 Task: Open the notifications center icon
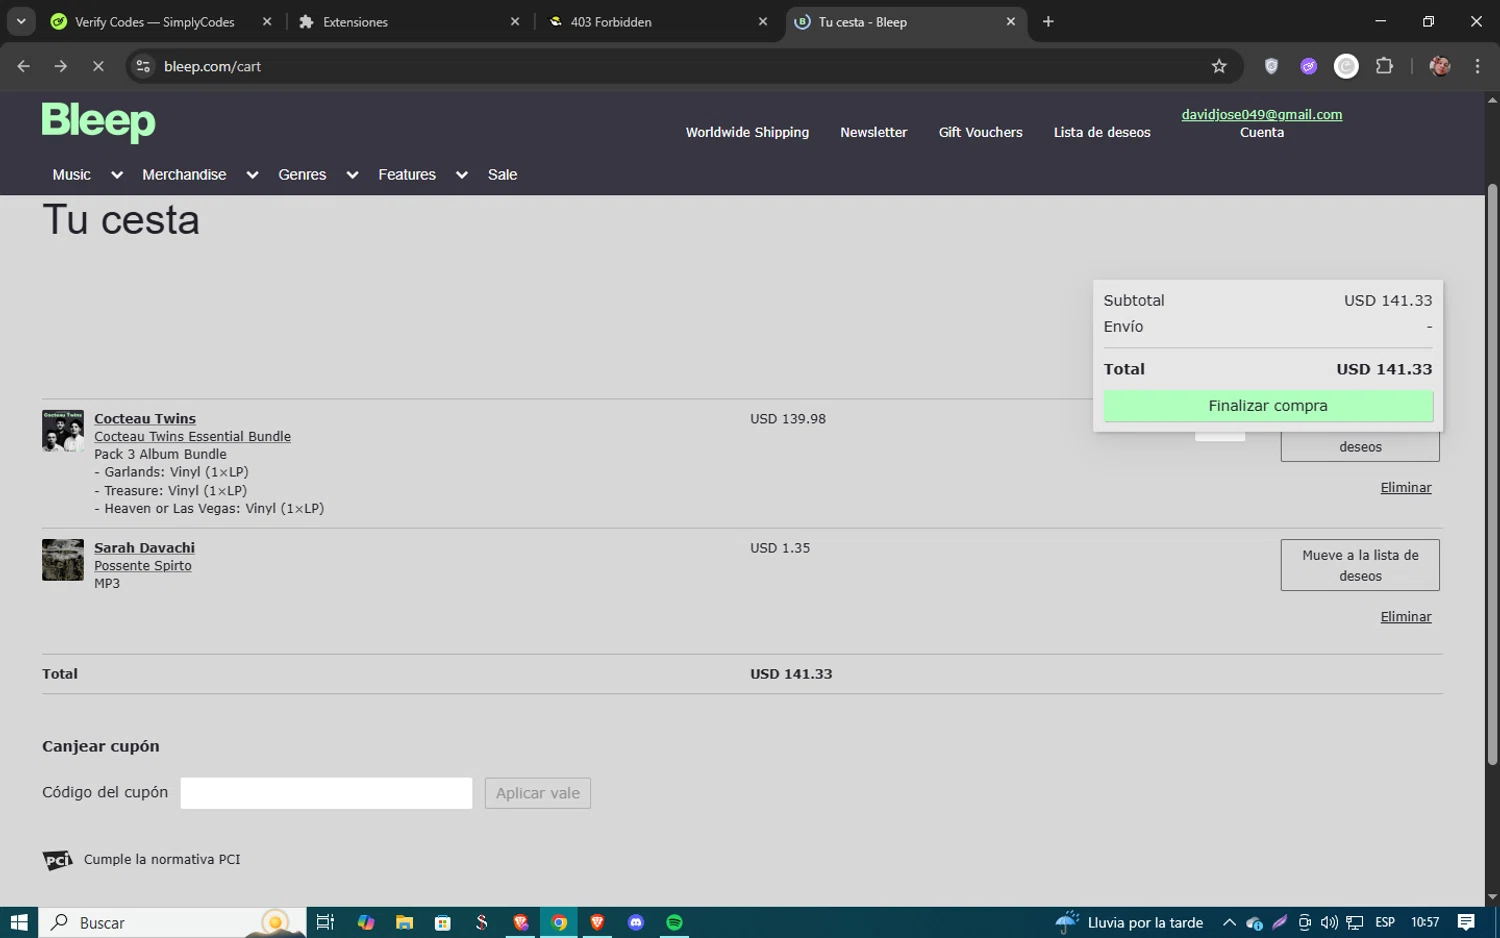tap(1466, 922)
